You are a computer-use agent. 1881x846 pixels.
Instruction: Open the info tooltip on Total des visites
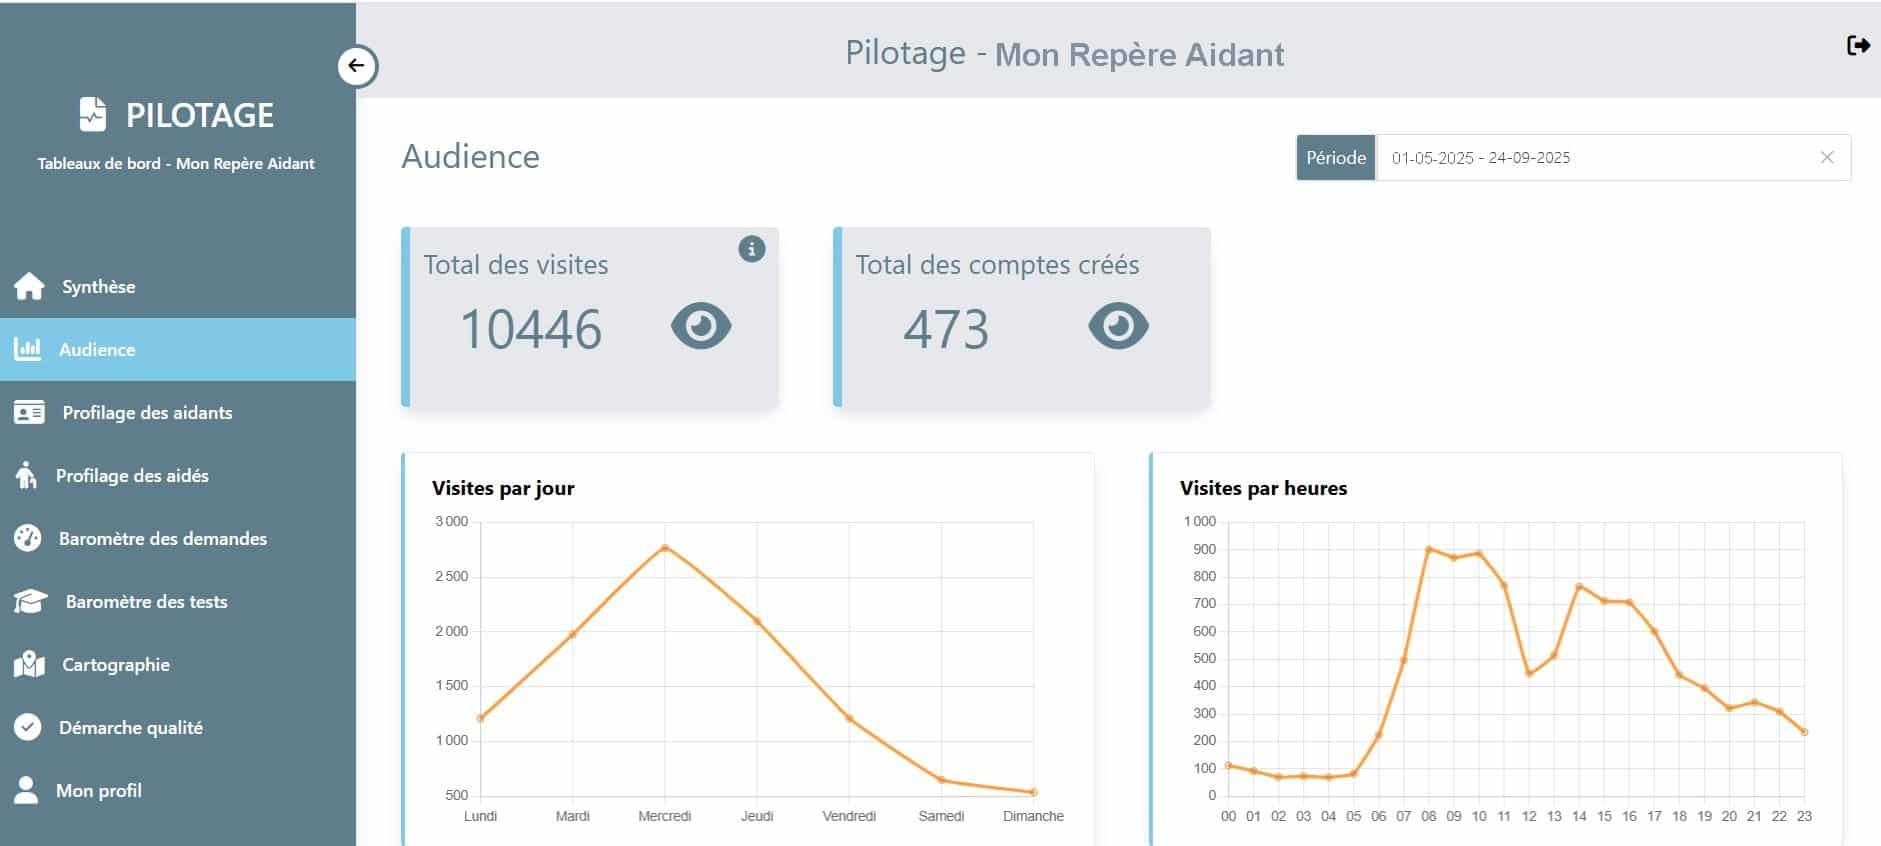pyautogui.click(x=751, y=249)
